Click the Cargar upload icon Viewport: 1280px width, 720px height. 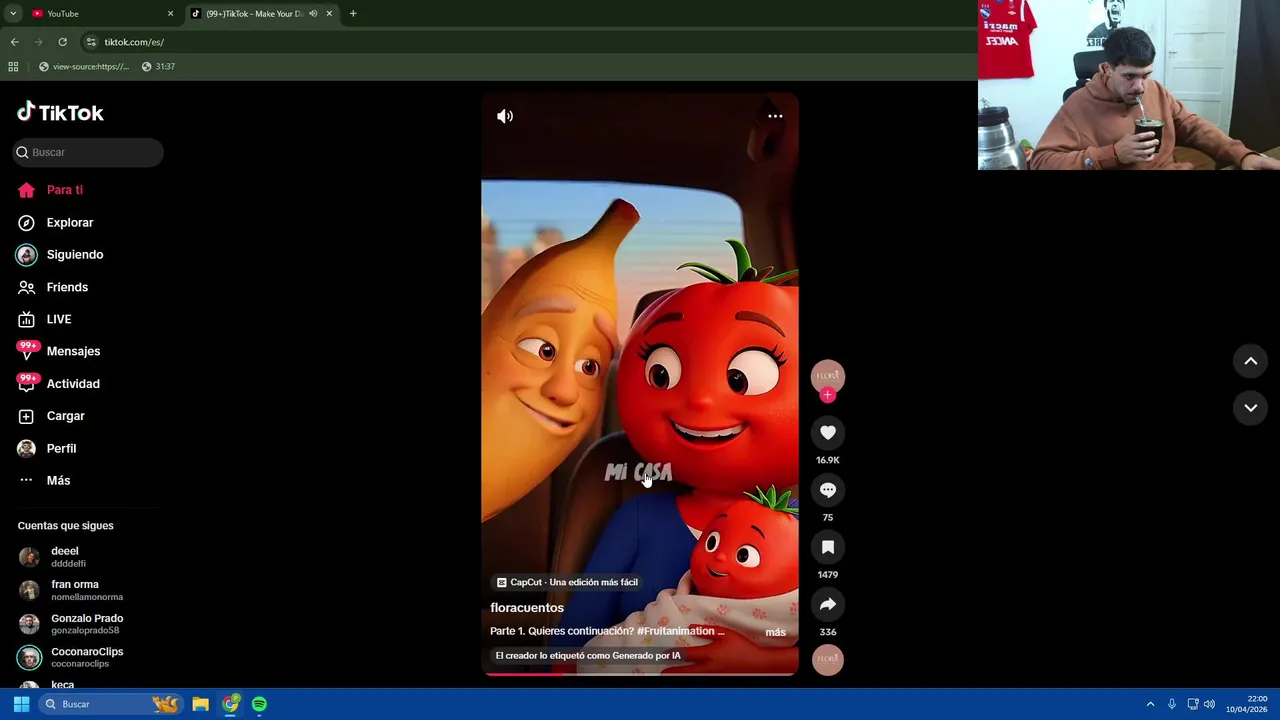tap(26, 416)
